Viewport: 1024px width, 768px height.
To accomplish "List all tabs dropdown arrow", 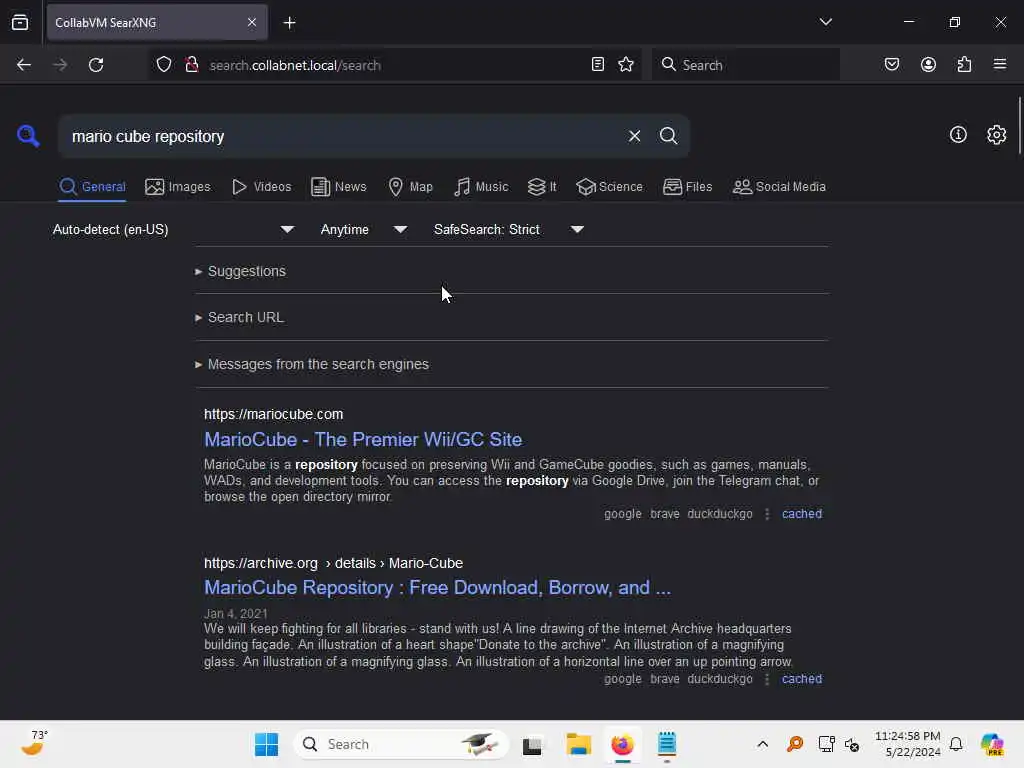I will point(825,22).
